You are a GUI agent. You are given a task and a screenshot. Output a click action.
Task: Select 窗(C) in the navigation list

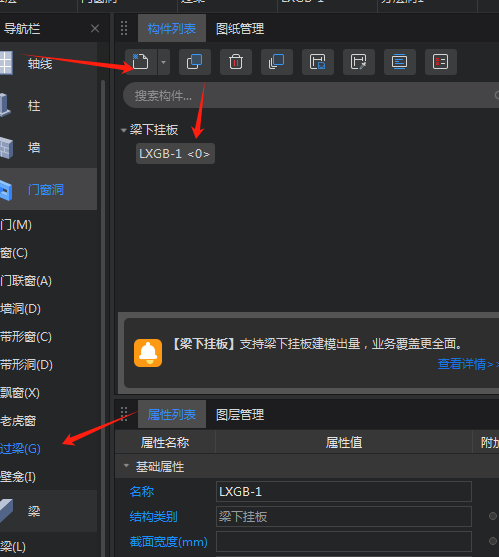point(14,253)
